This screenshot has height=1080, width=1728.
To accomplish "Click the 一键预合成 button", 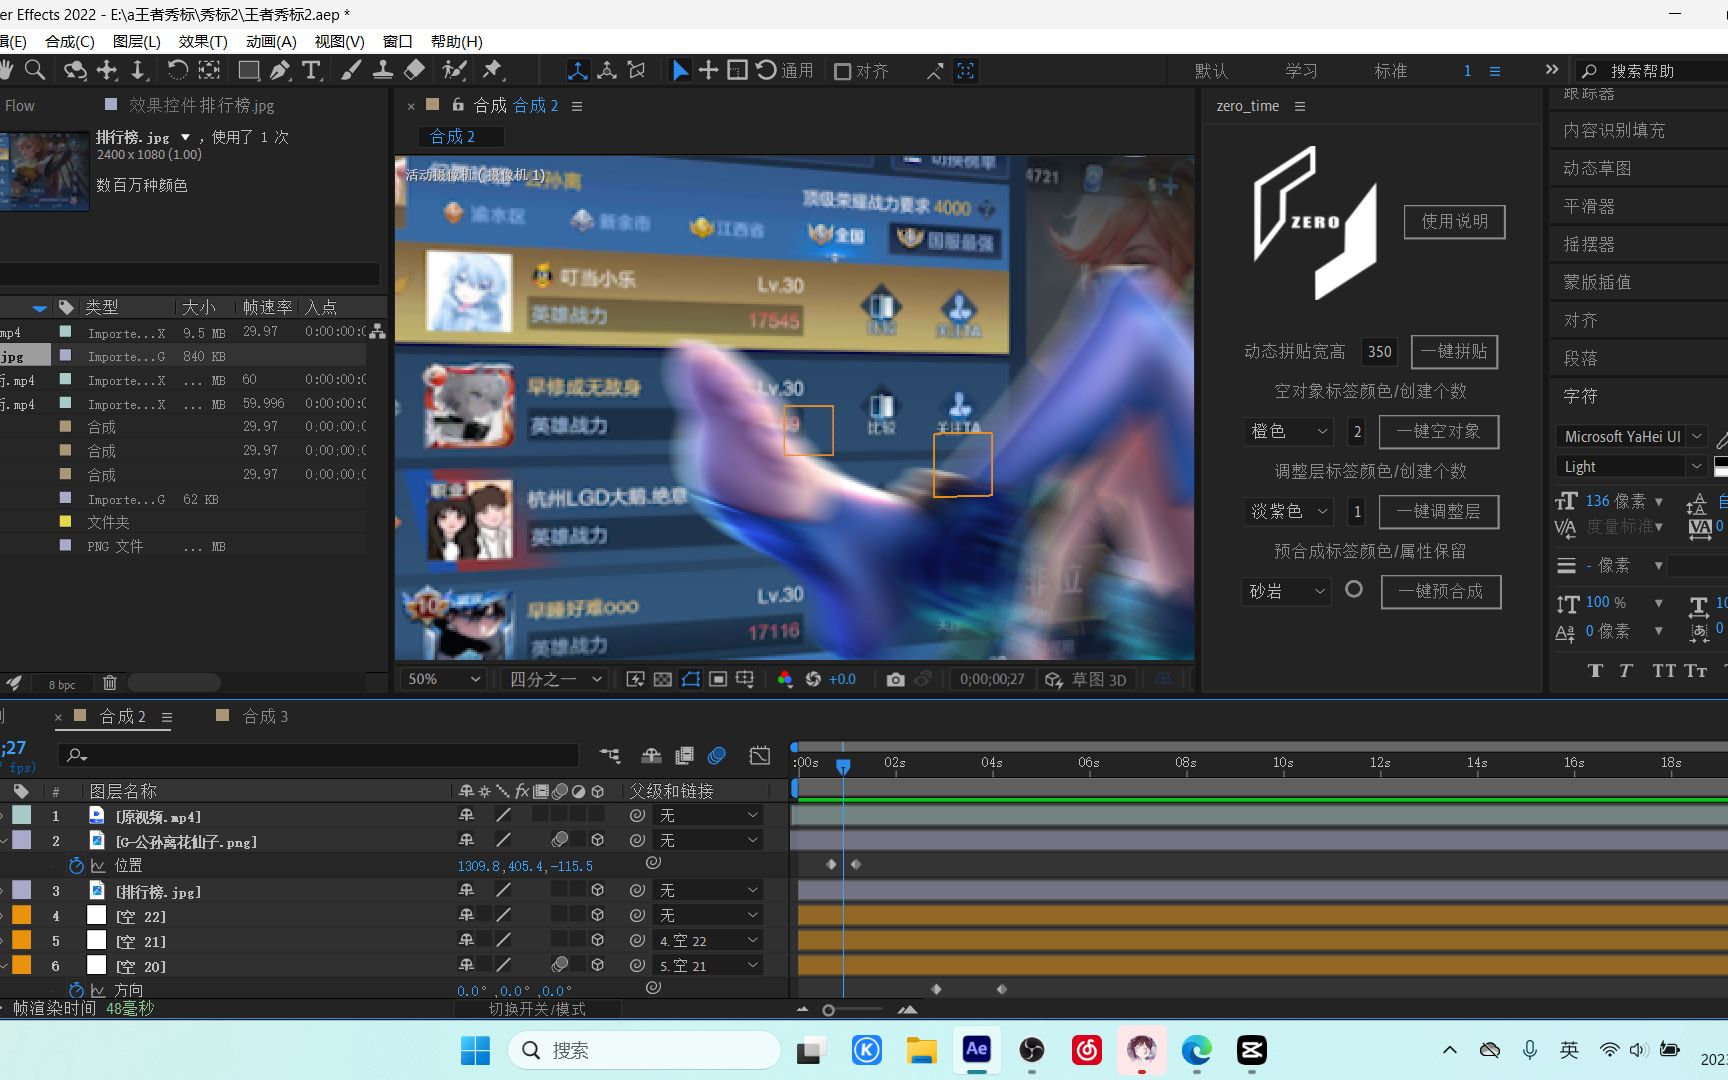I will [x=1440, y=591].
